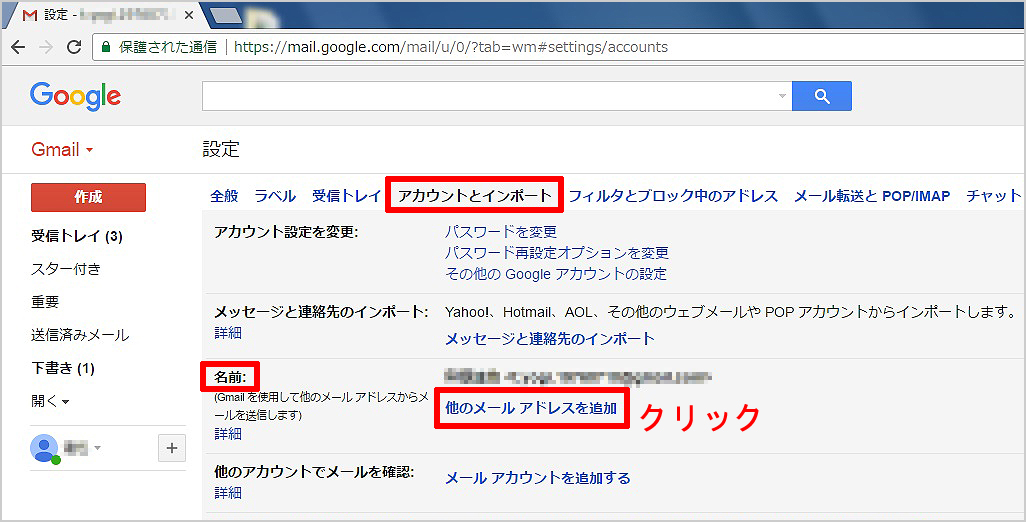The width and height of the screenshot is (1026, 522).
Task: Open the フィルタとブロック中のアドレス tab
Action: click(673, 196)
